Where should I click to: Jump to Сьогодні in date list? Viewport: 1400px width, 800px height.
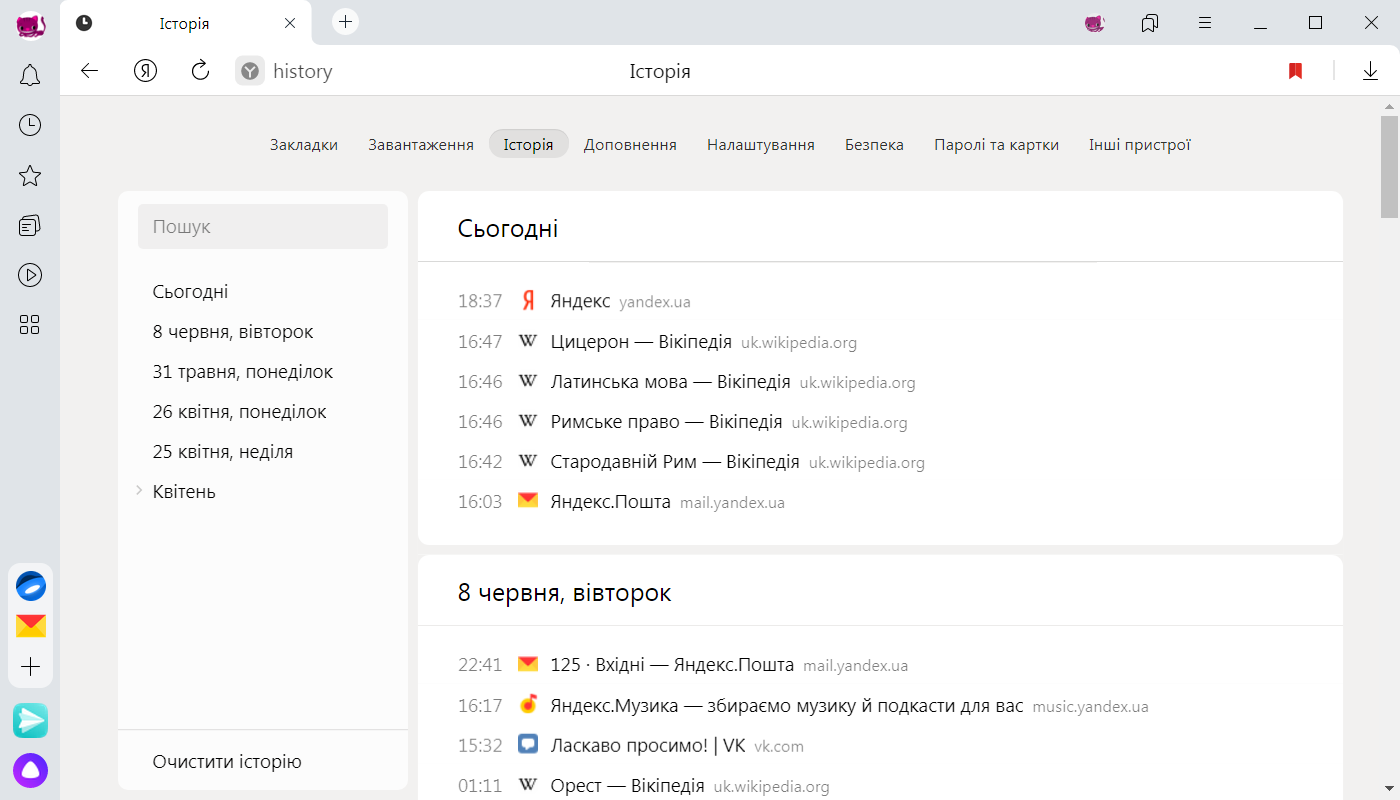[190, 291]
